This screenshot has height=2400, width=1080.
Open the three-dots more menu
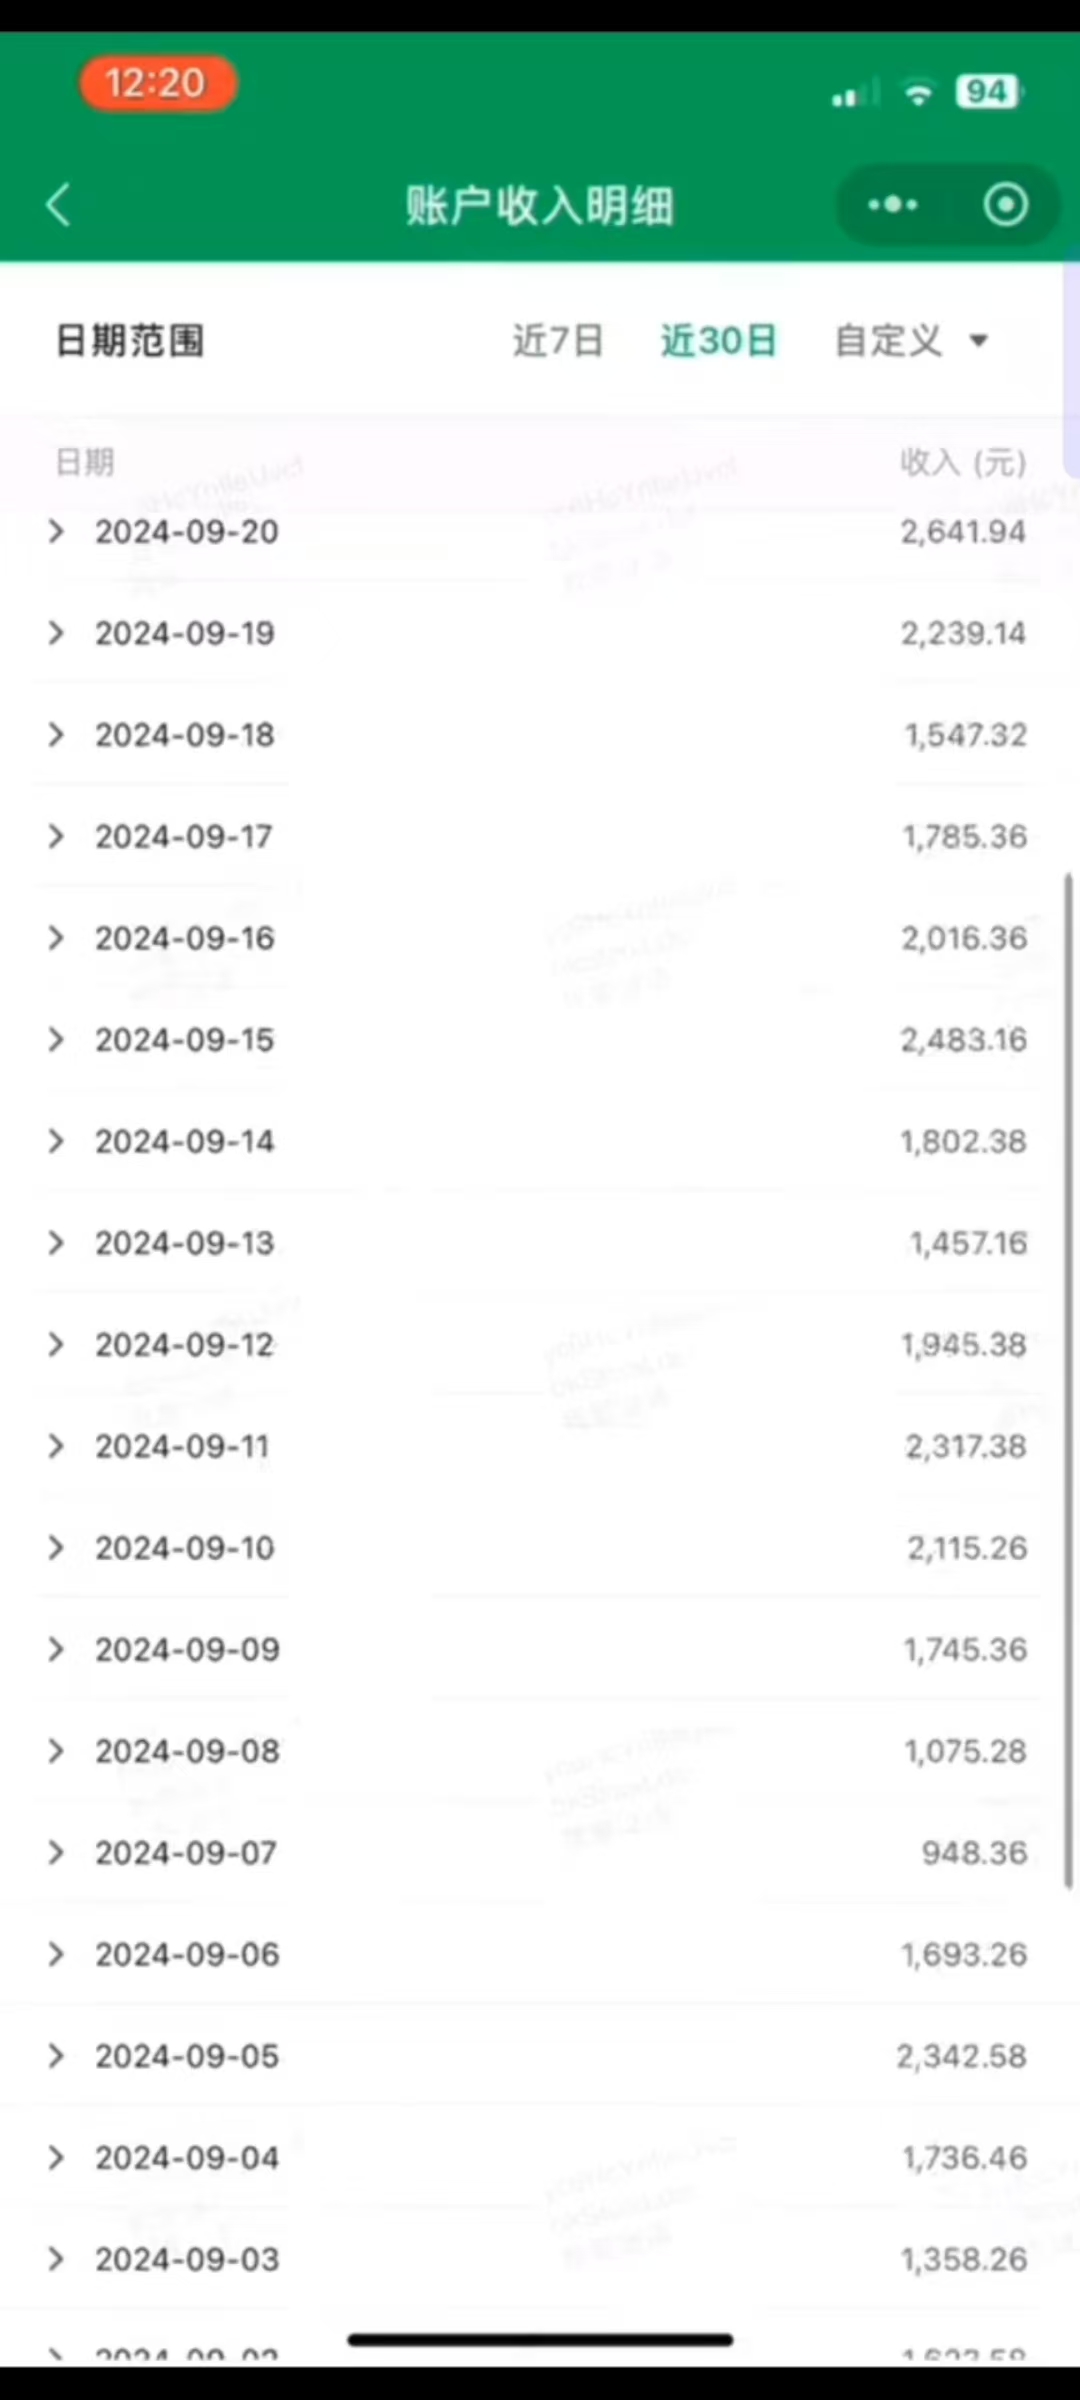tap(893, 205)
